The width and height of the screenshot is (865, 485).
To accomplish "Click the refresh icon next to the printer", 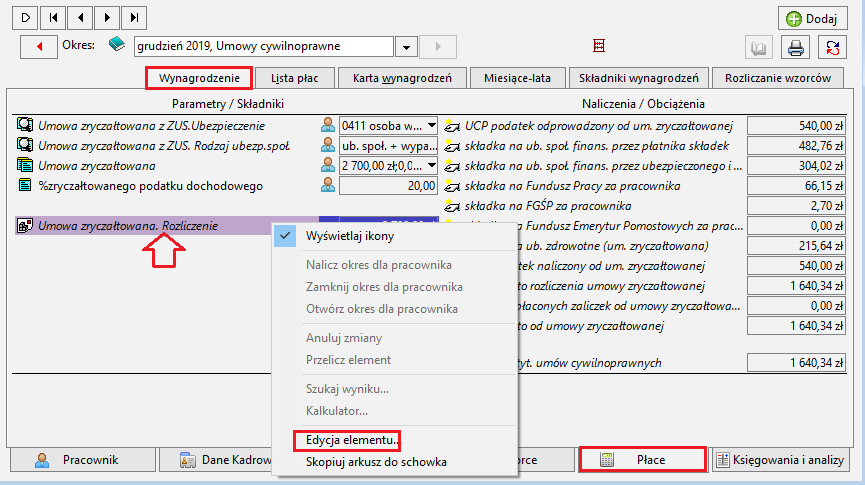I will [832, 47].
